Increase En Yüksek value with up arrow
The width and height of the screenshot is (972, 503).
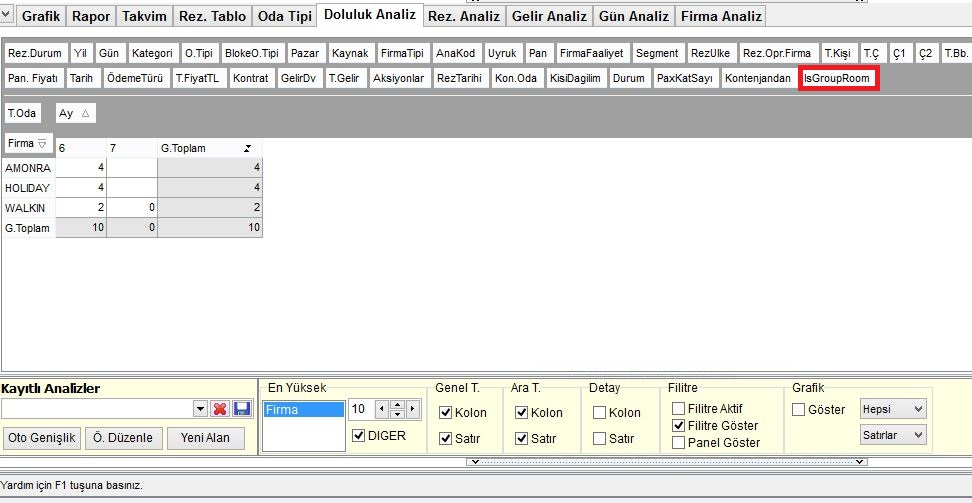[x=397, y=404]
